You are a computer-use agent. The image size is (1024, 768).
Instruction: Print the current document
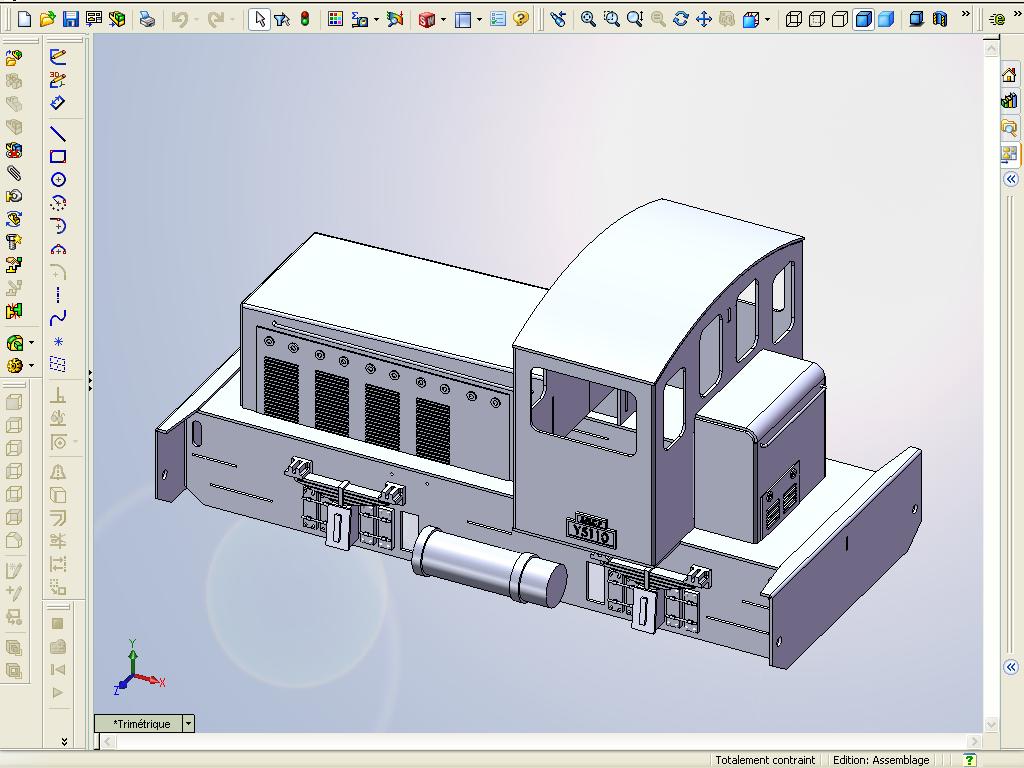pyautogui.click(x=148, y=20)
